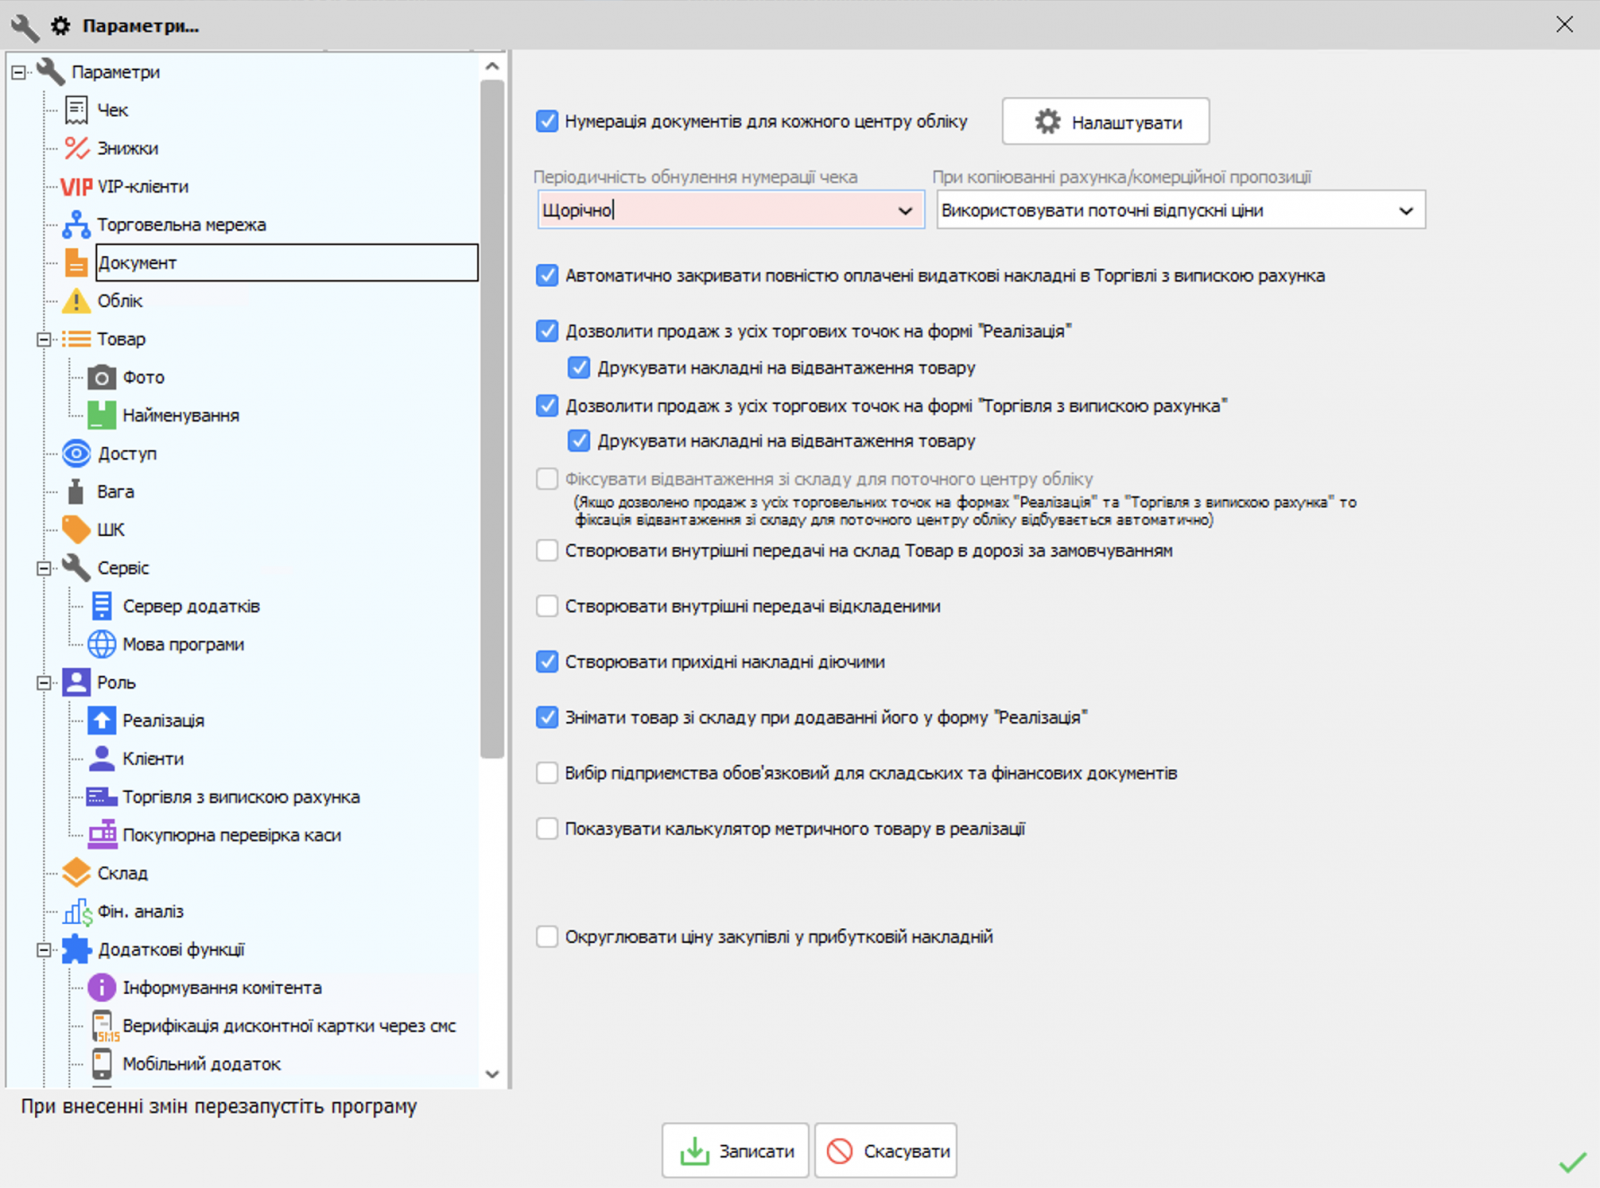Enable Вибір підприємства обов'язковий checkbox

(547, 773)
